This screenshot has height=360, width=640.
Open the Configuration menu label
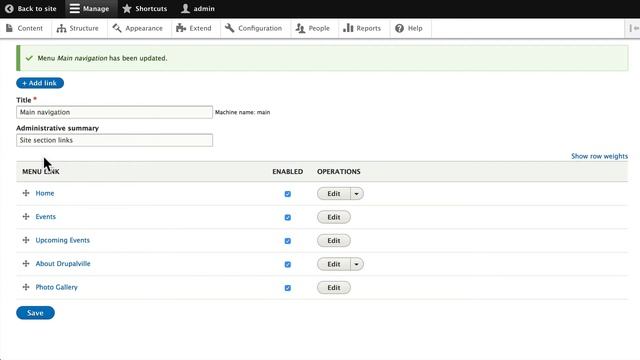click(x=260, y=28)
